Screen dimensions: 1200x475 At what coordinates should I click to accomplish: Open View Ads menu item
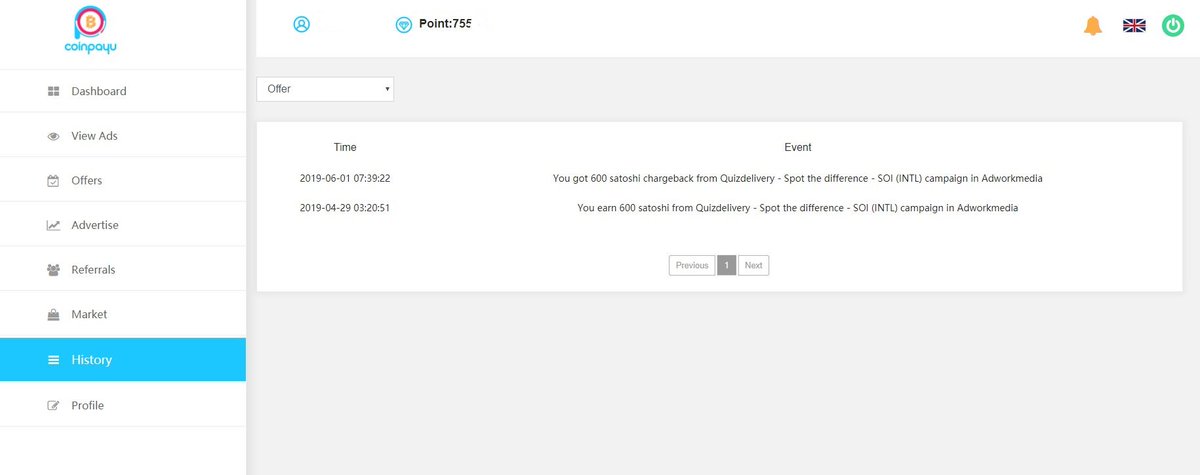(x=122, y=136)
